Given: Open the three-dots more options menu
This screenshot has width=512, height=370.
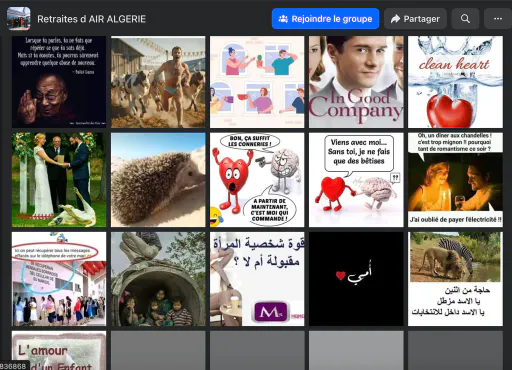Looking at the screenshot, I should (498, 19).
